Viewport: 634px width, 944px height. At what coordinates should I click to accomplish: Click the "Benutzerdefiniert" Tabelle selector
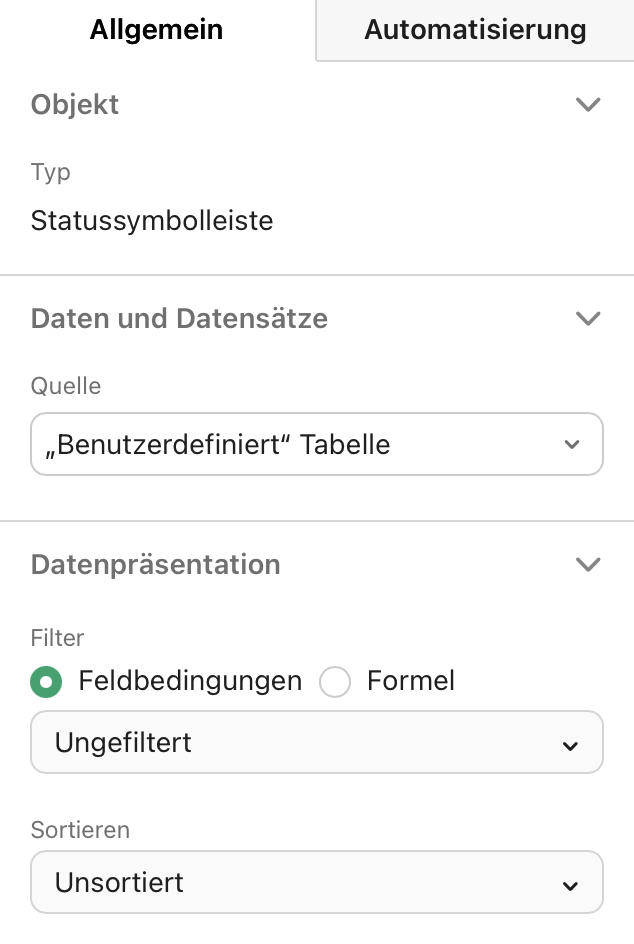click(x=317, y=444)
